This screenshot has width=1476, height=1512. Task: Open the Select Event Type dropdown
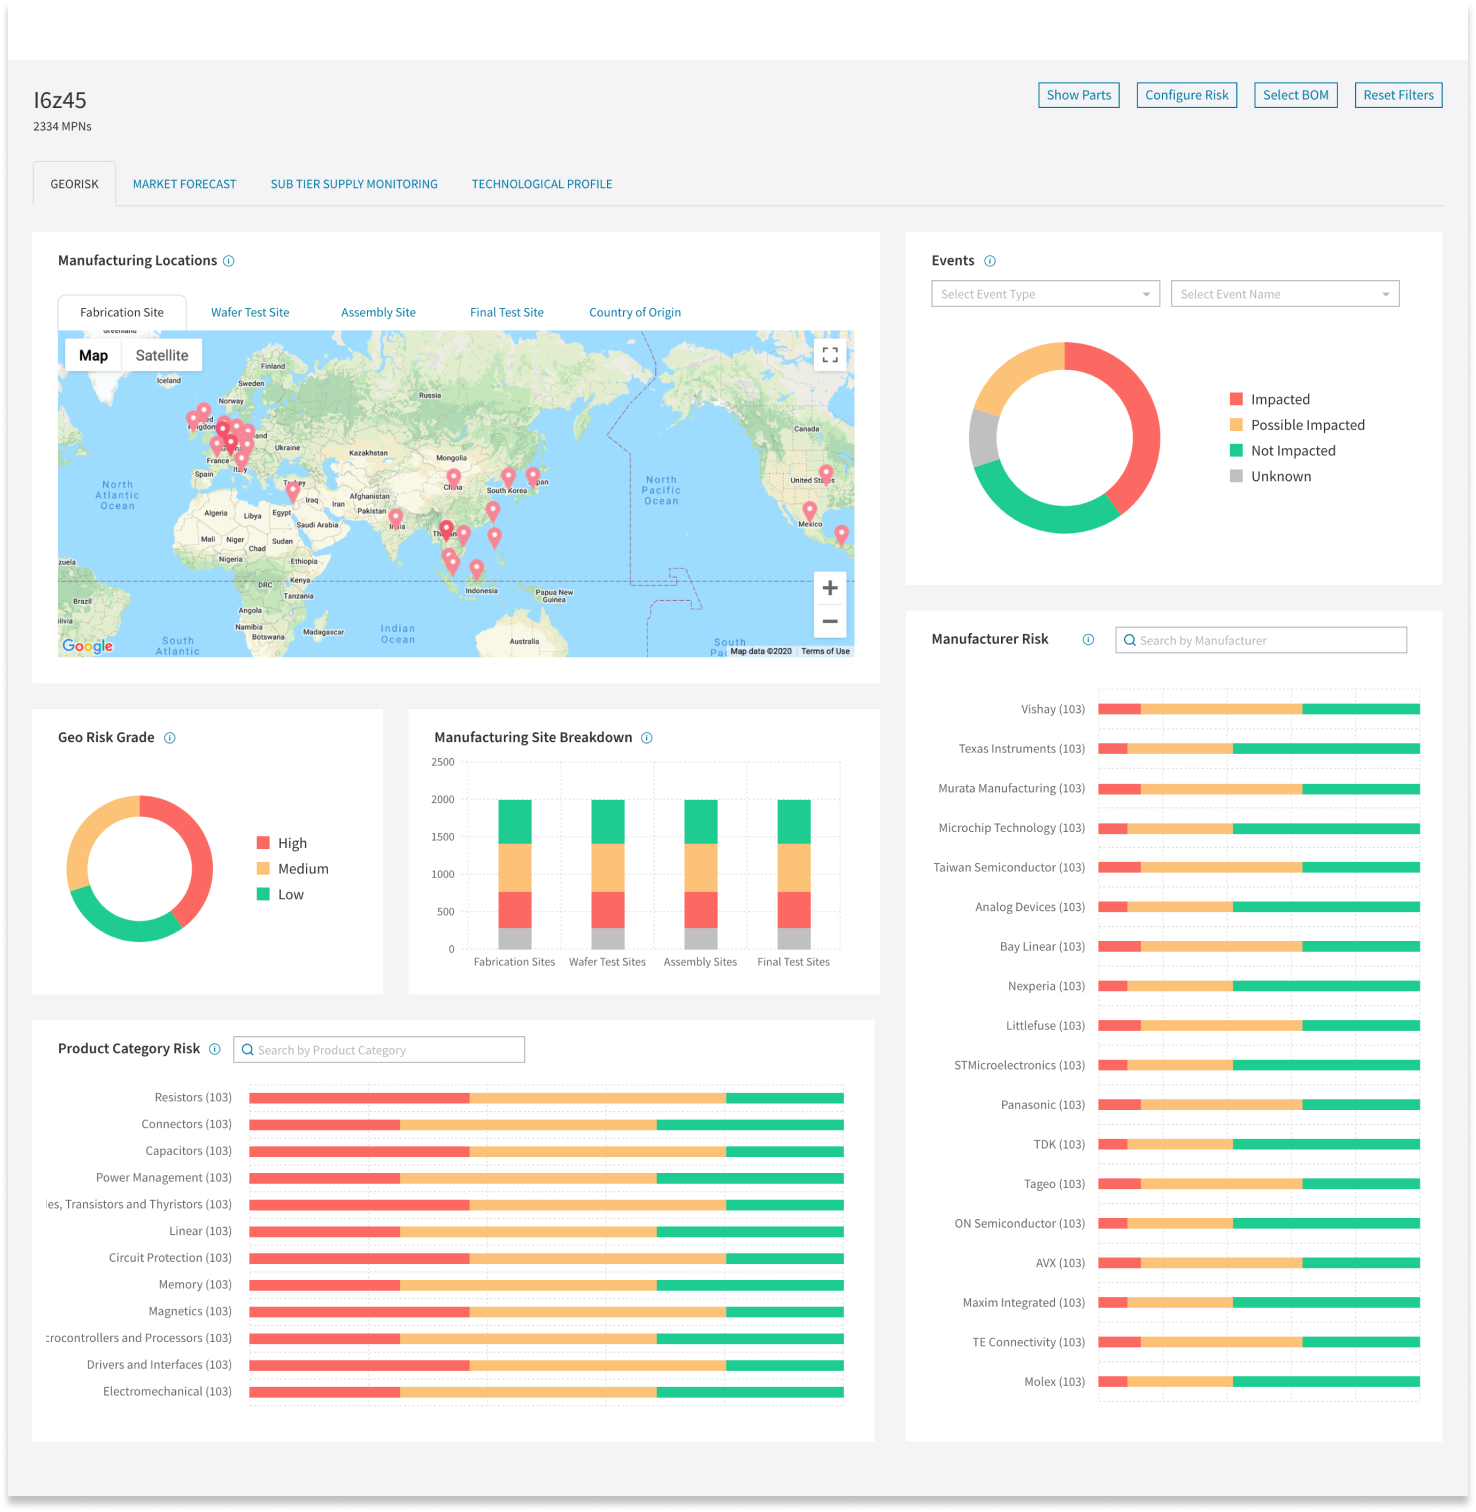tap(1044, 293)
